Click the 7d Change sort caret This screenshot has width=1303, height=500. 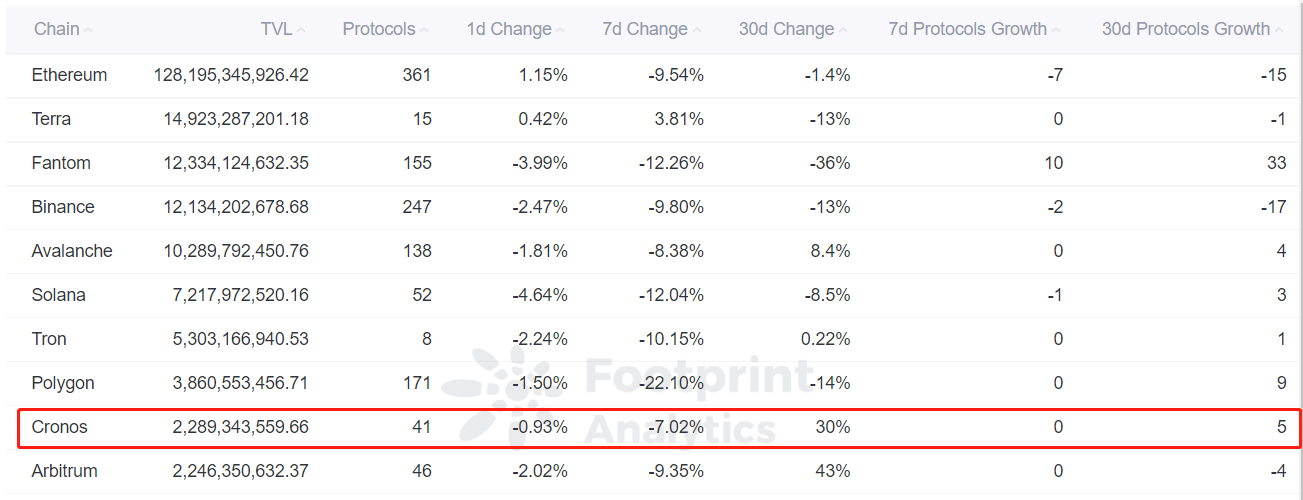tap(696, 31)
